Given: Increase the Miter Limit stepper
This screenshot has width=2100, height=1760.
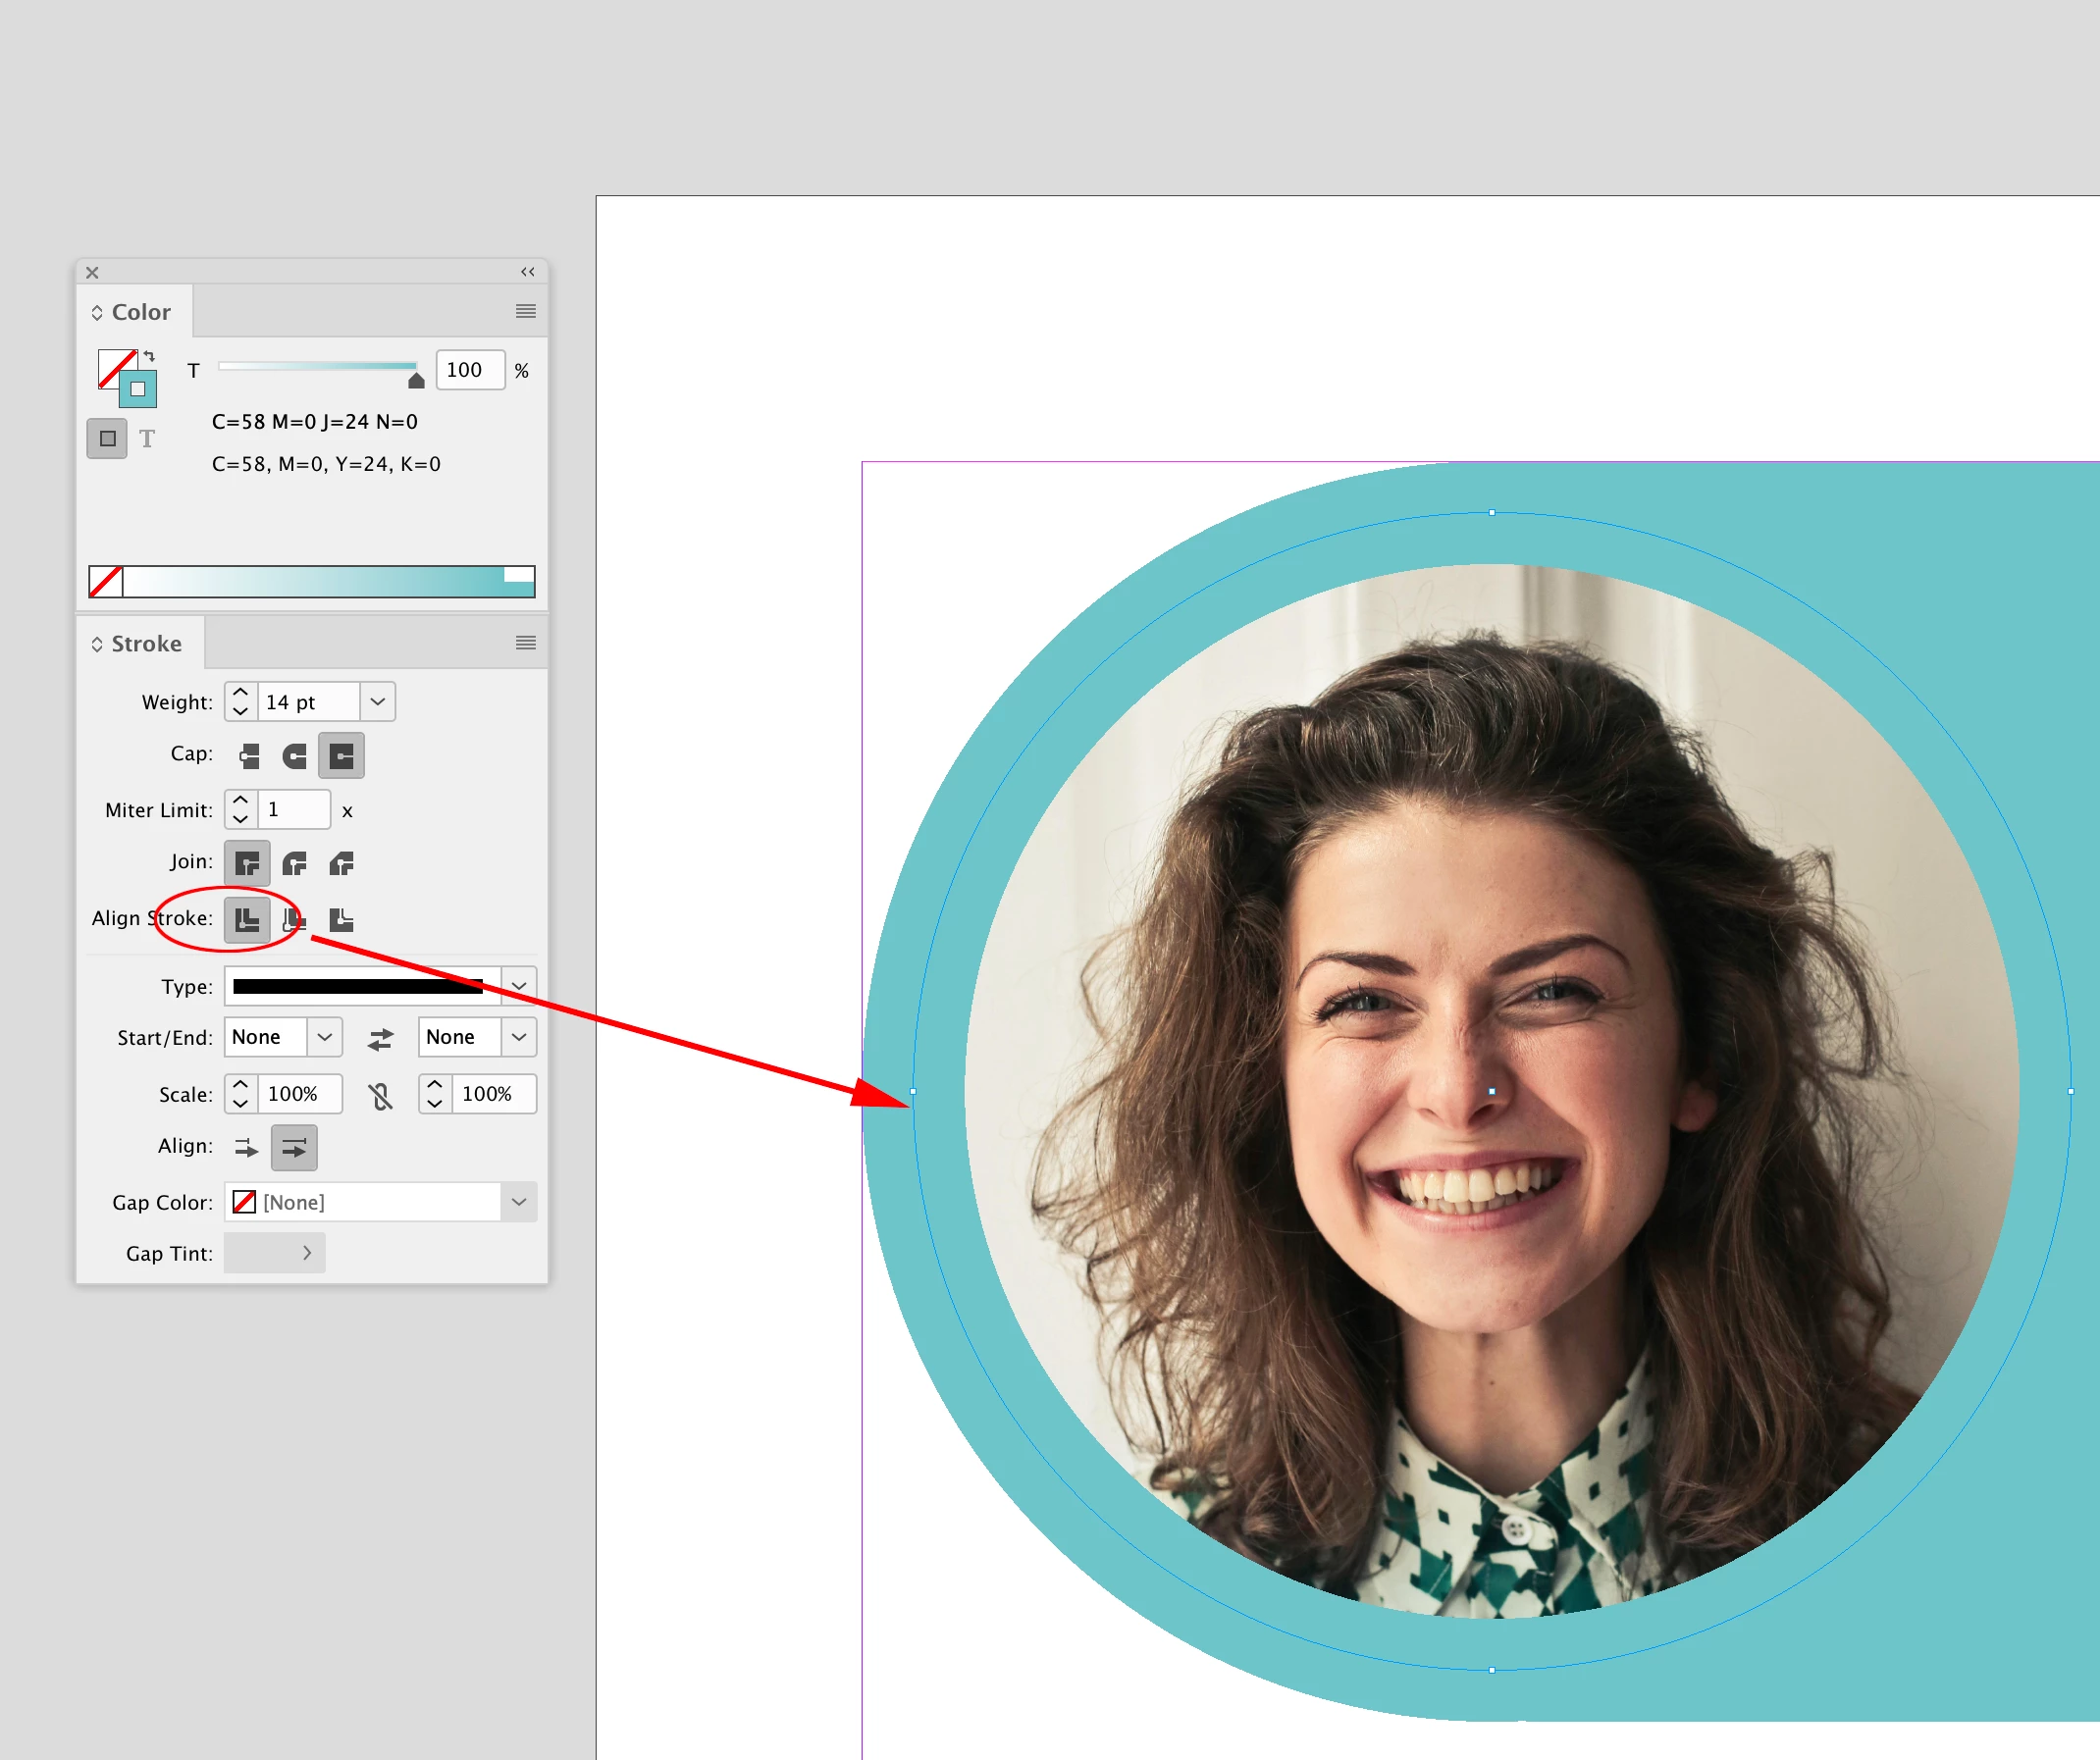Looking at the screenshot, I should 240,800.
